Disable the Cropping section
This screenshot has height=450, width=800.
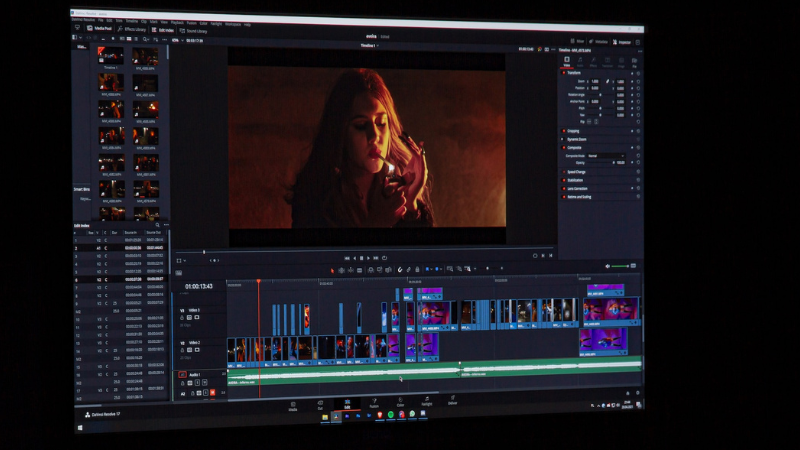click(564, 131)
